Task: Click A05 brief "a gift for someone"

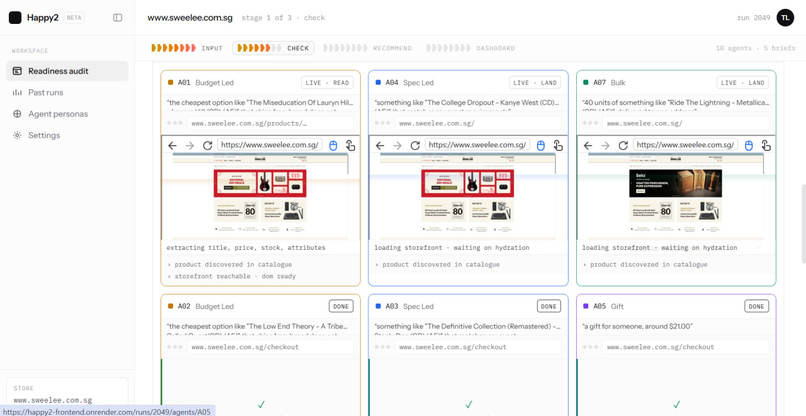Action: 637,327
